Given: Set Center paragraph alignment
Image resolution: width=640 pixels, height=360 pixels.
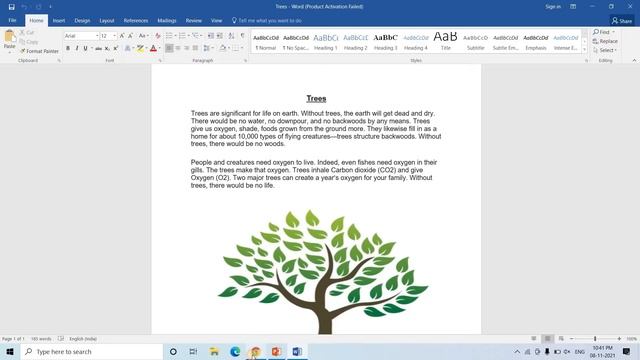Looking at the screenshot, I should pyautogui.click(x=178, y=49).
